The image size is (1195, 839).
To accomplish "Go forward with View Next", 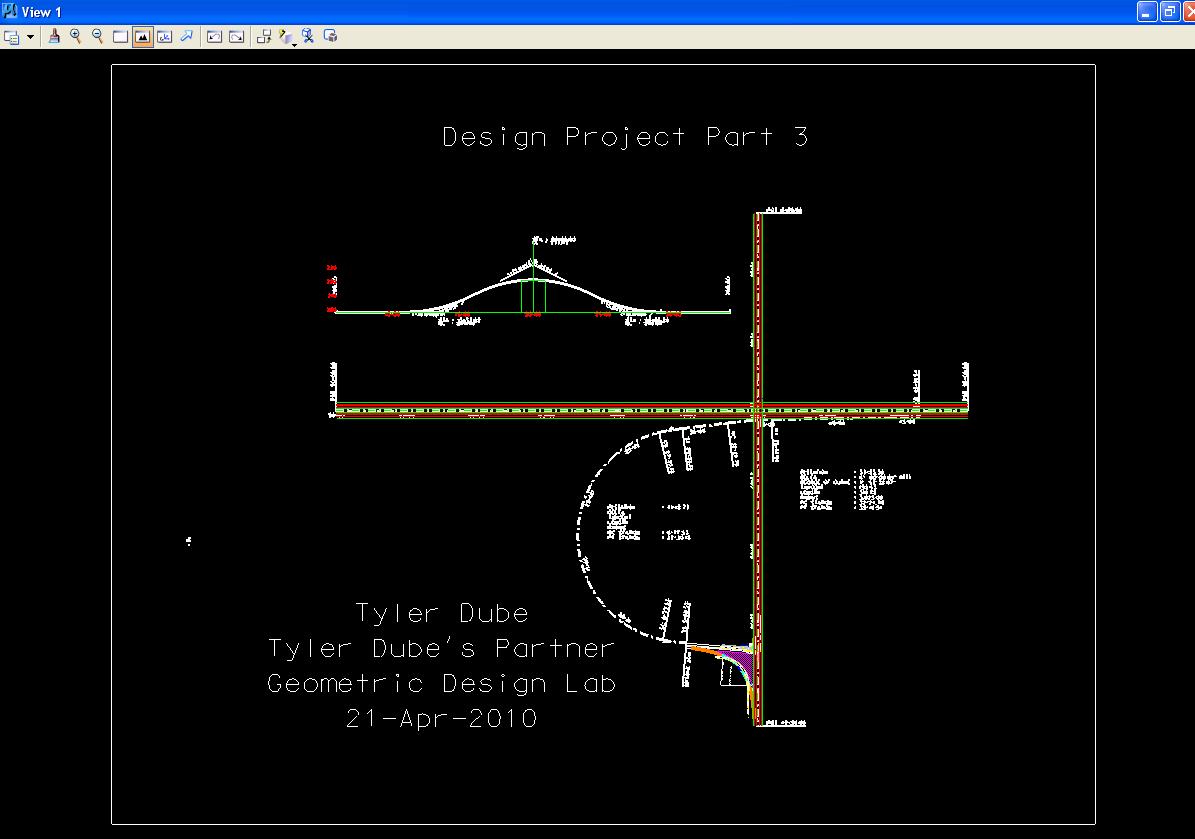I will pyautogui.click(x=236, y=37).
